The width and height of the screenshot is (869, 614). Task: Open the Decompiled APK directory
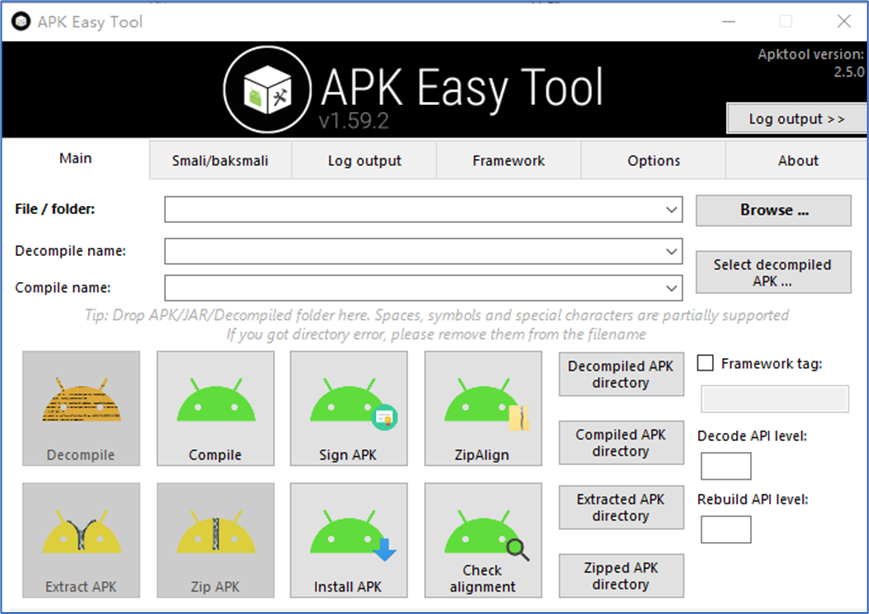(621, 374)
